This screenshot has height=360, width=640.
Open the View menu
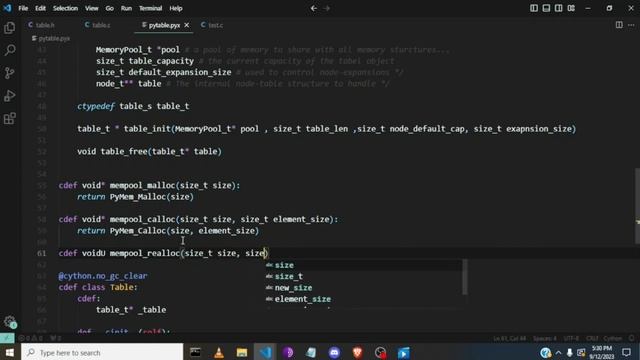91,8
